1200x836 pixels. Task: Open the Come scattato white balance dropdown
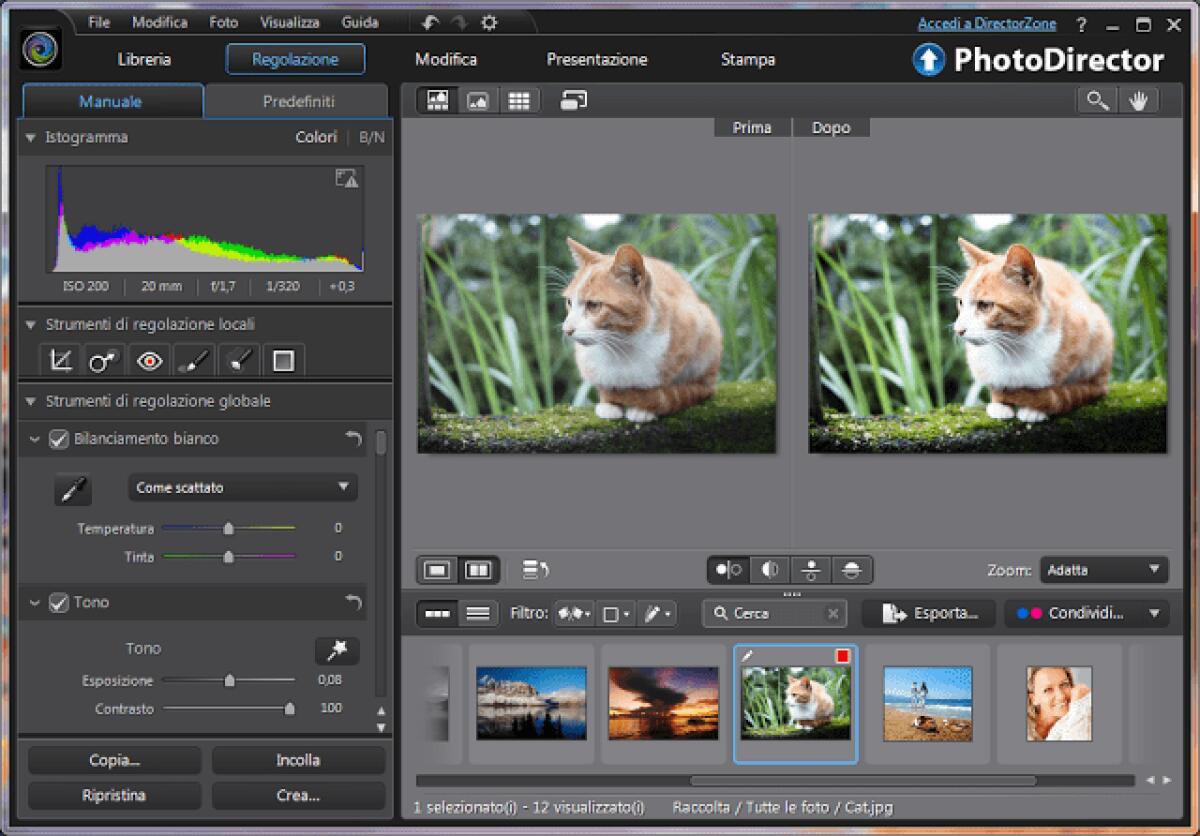pyautogui.click(x=242, y=487)
